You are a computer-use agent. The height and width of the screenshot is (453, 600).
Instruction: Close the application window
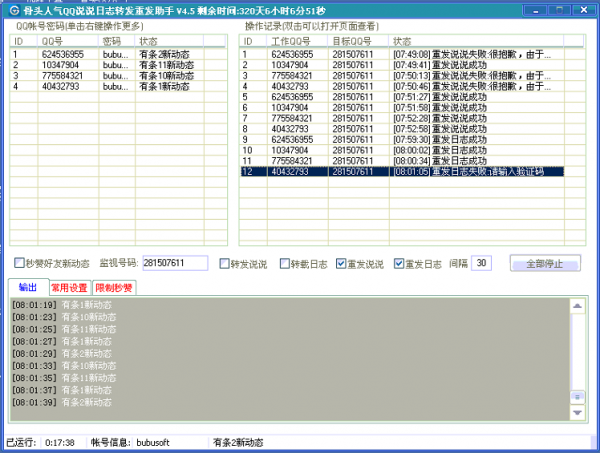[x=584, y=10]
